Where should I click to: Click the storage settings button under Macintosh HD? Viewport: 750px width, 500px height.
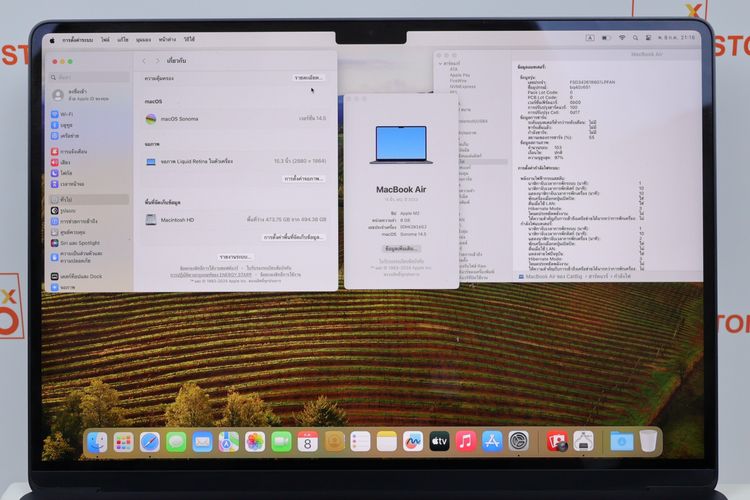click(294, 237)
